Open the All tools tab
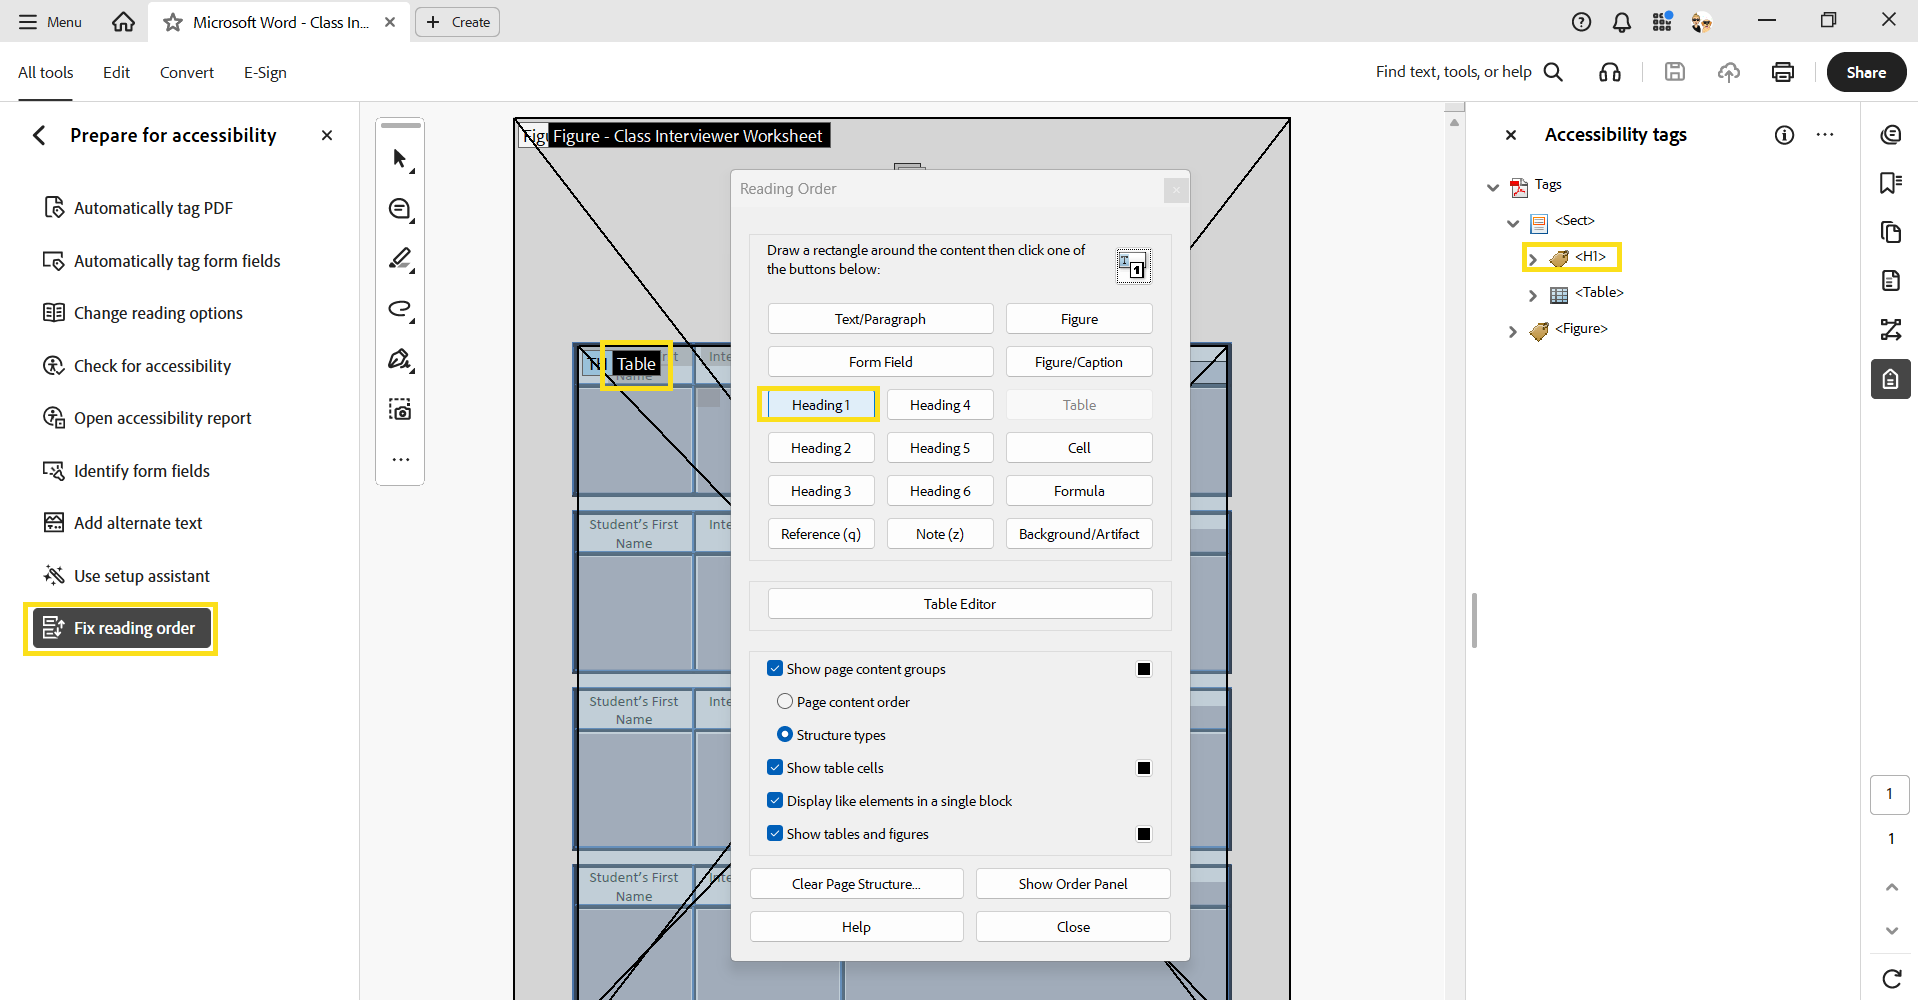1918x1000 pixels. [46, 72]
